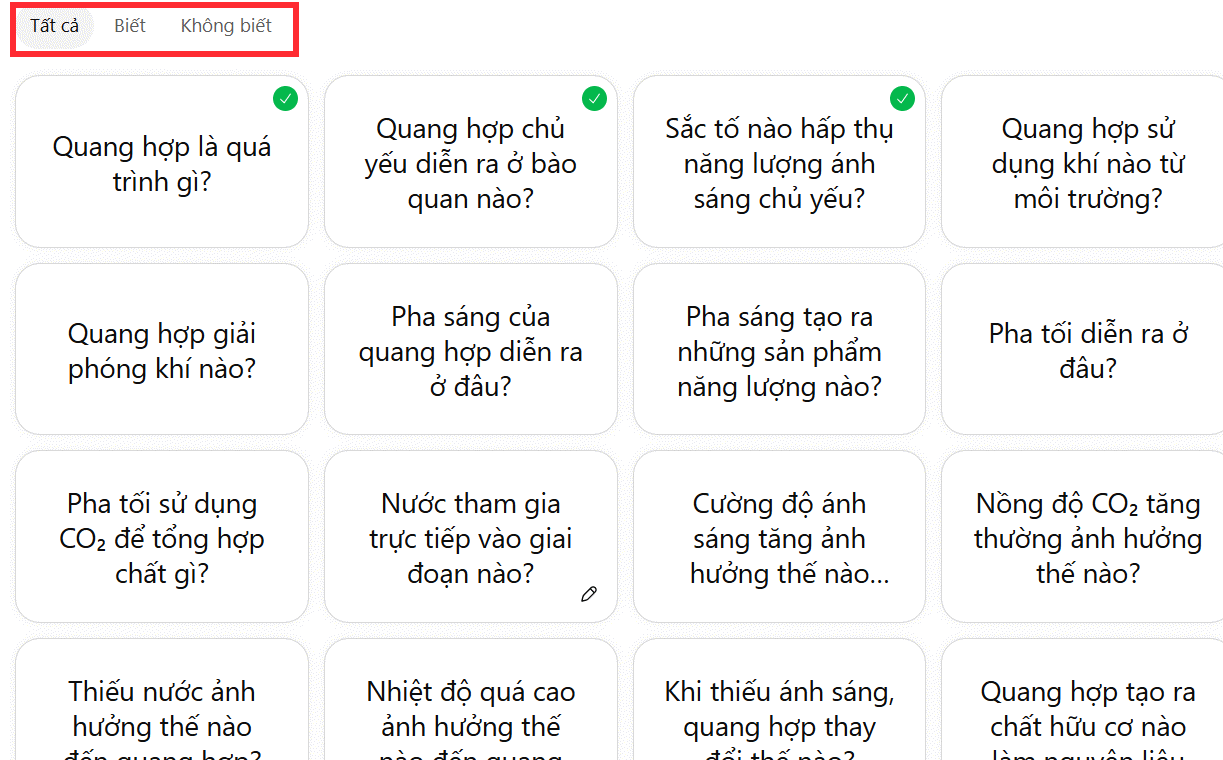Click pencil edit icon on "Nước tham gia" card
The width and height of the screenshot is (1223, 760).
(589, 594)
